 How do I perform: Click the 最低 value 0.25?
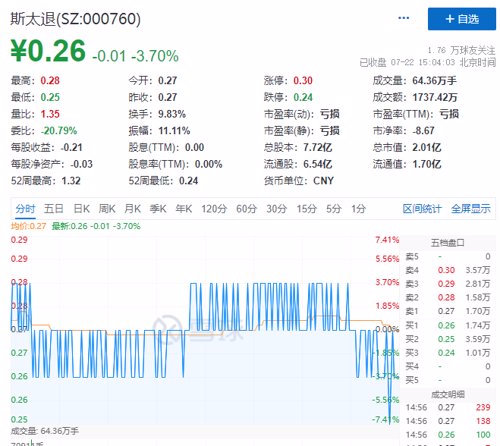click(x=50, y=97)
